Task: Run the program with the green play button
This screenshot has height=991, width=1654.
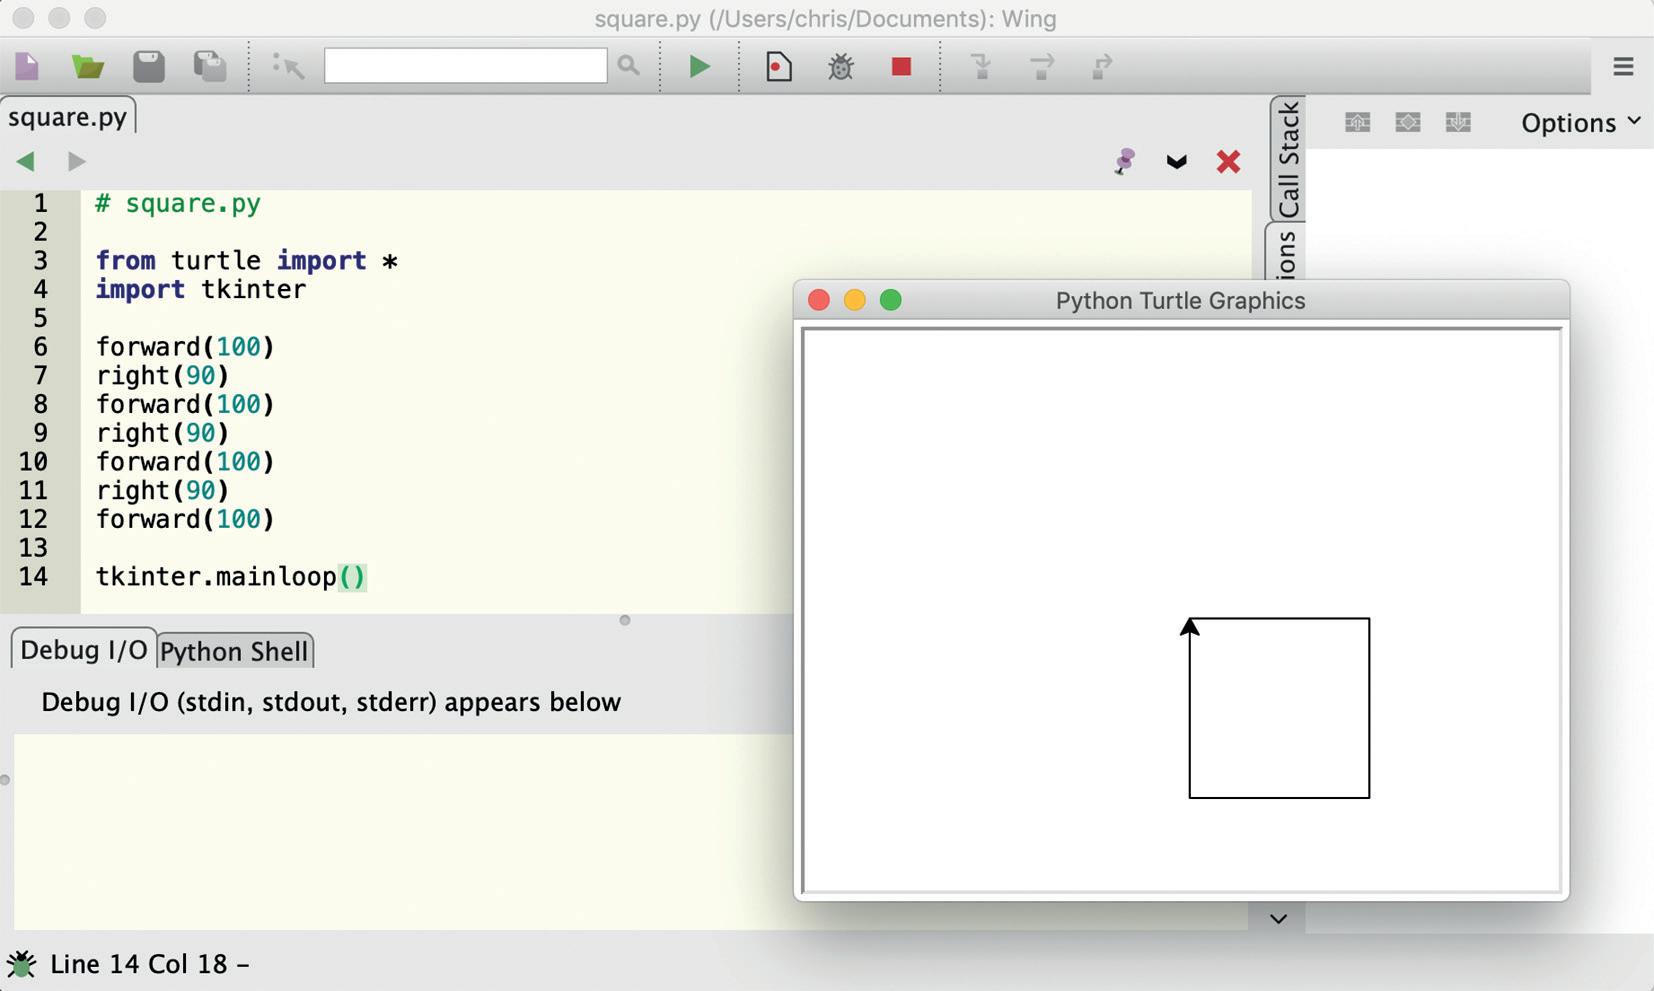Action: pyautogui.click(x=700, y=67)
